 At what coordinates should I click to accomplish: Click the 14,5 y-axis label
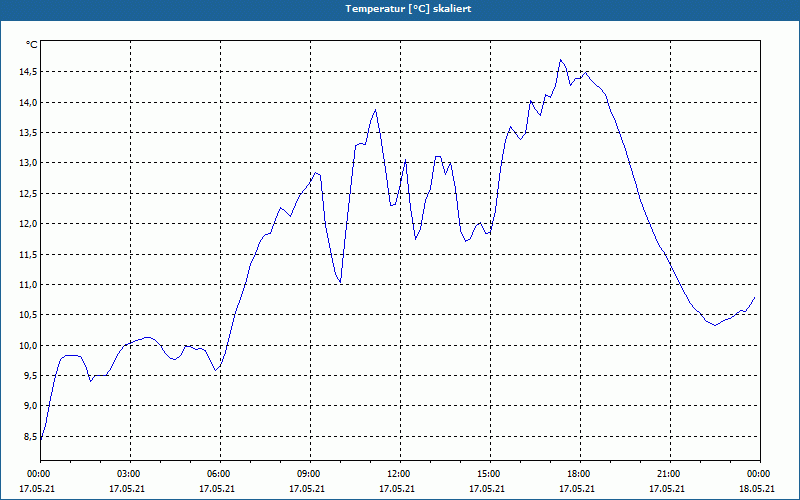(x=28, y=72)
